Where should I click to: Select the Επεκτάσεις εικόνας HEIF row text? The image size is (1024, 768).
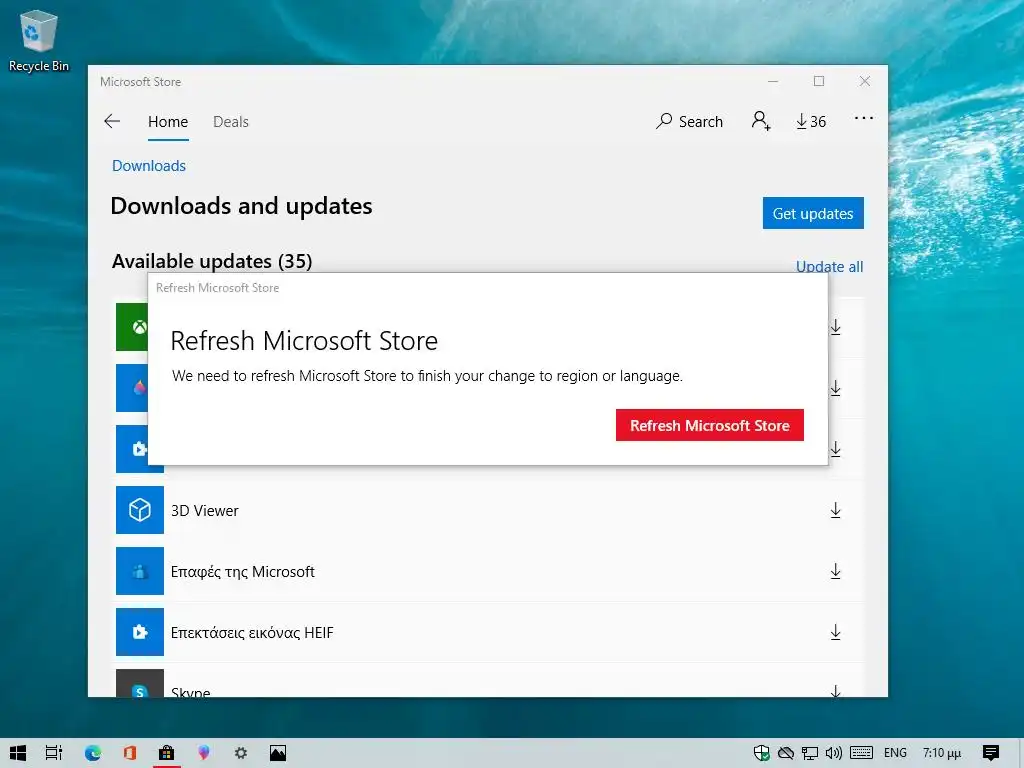tap(252, 633)
